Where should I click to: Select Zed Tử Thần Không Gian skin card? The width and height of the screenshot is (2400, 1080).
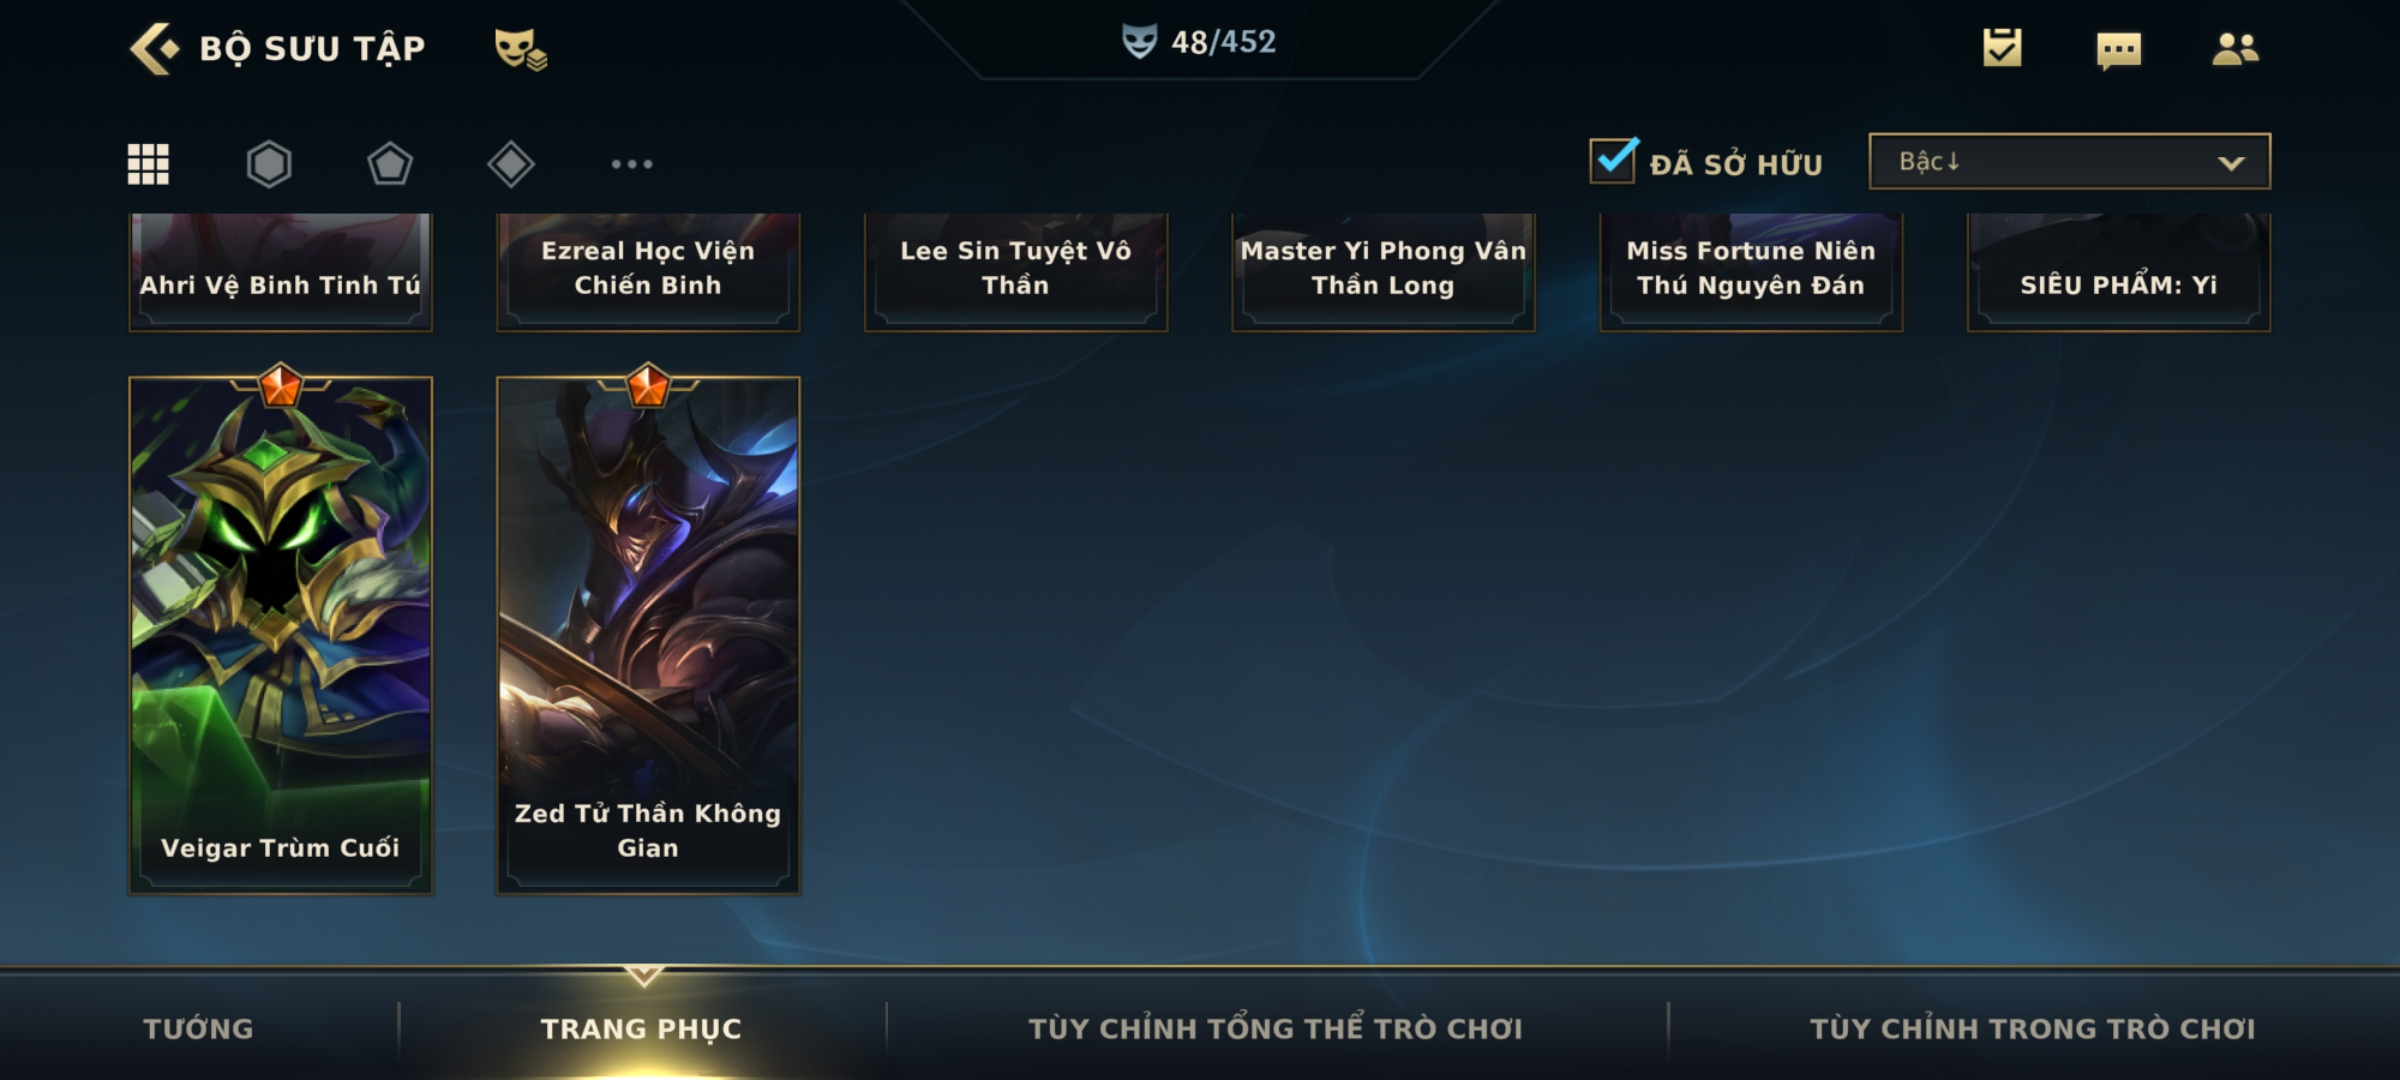click(x=648, y=635)
